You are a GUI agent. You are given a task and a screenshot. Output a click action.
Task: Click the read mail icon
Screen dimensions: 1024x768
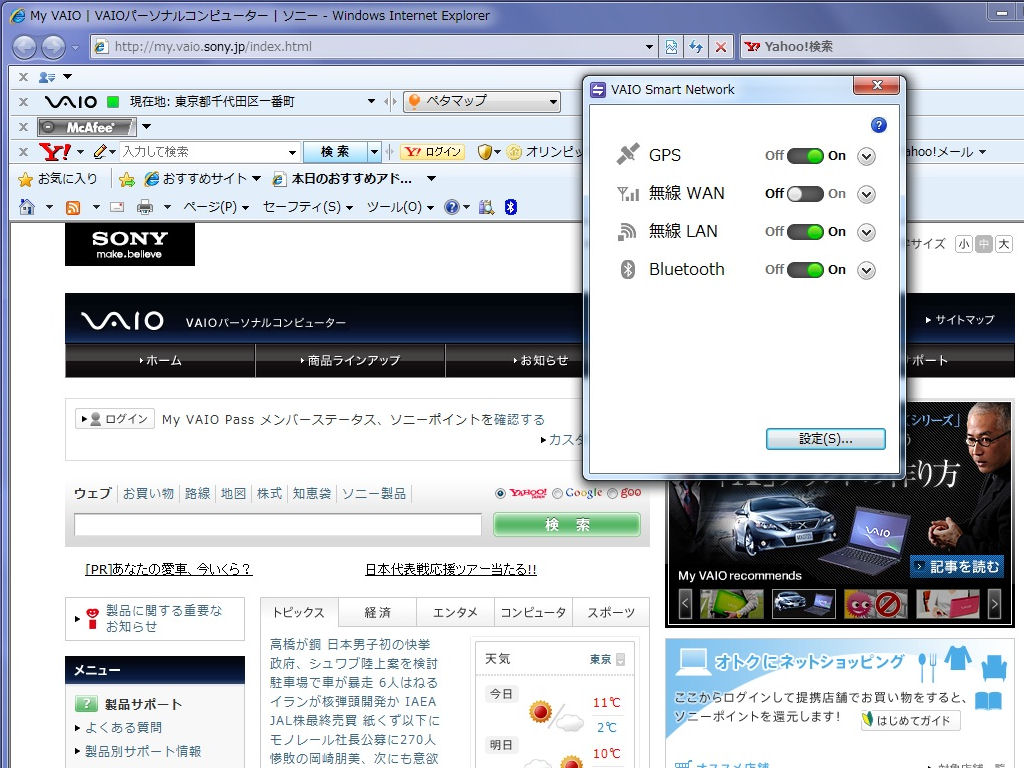(x=117, y=207)
